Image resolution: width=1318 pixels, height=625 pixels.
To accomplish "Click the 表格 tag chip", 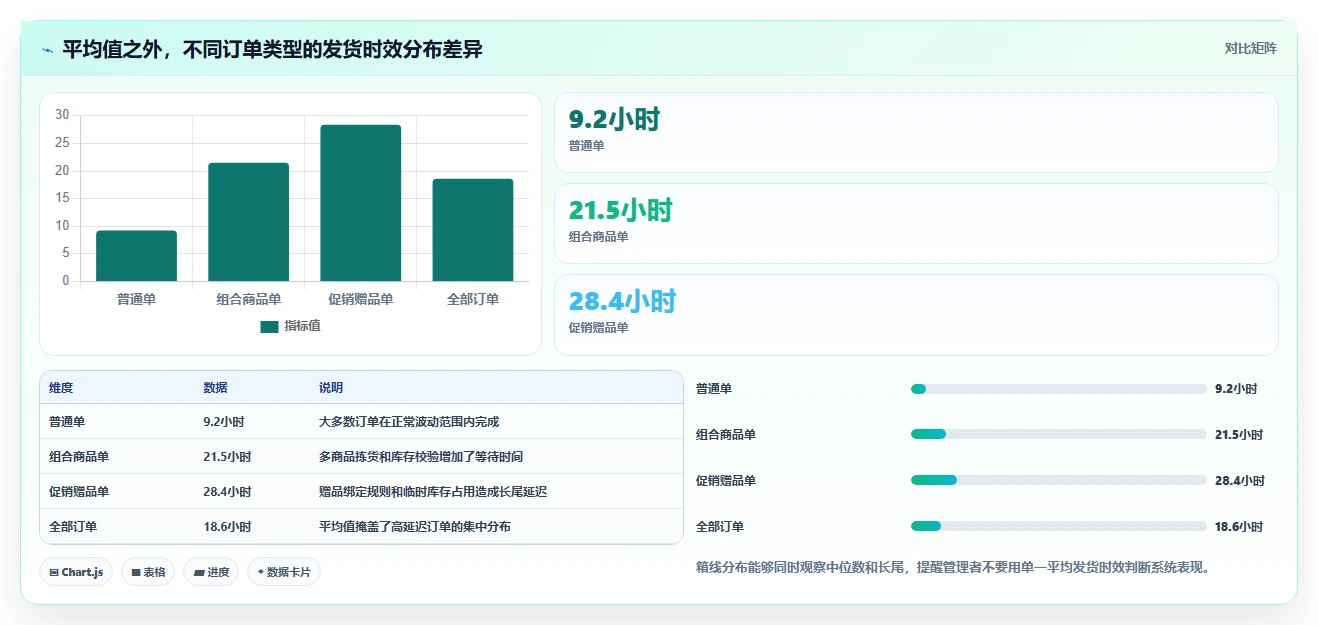I will pos(149,572).
